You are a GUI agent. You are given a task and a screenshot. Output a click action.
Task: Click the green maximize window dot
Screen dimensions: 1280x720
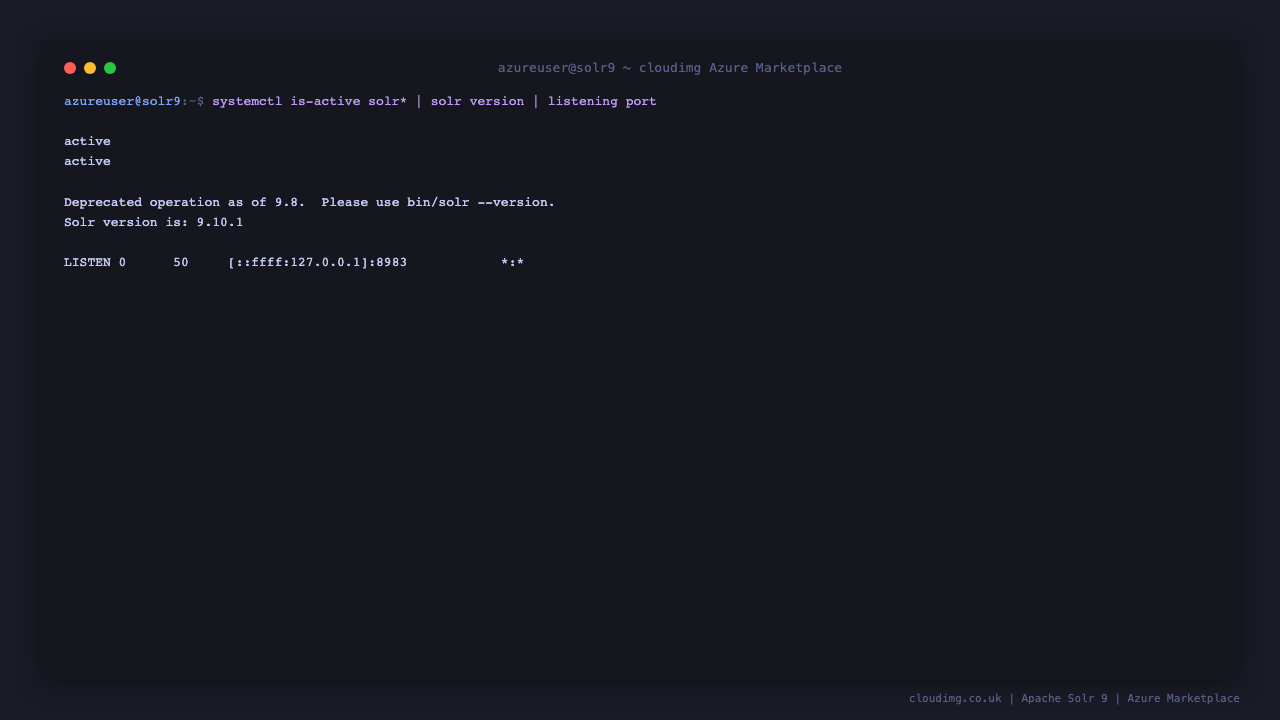pyautogui.click(x=110, y=68)
